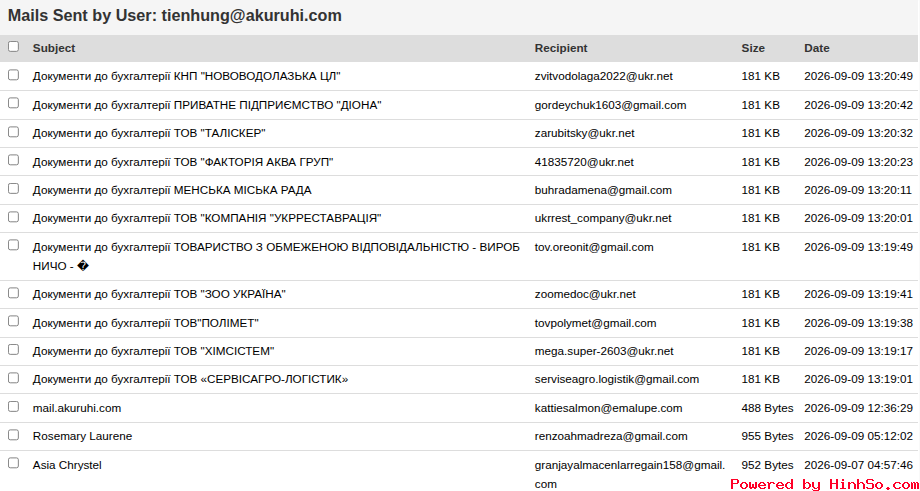Select checkbox for ЗОО УКРАЇНА mail
This screenshot has height=491, width=920.
13,293
